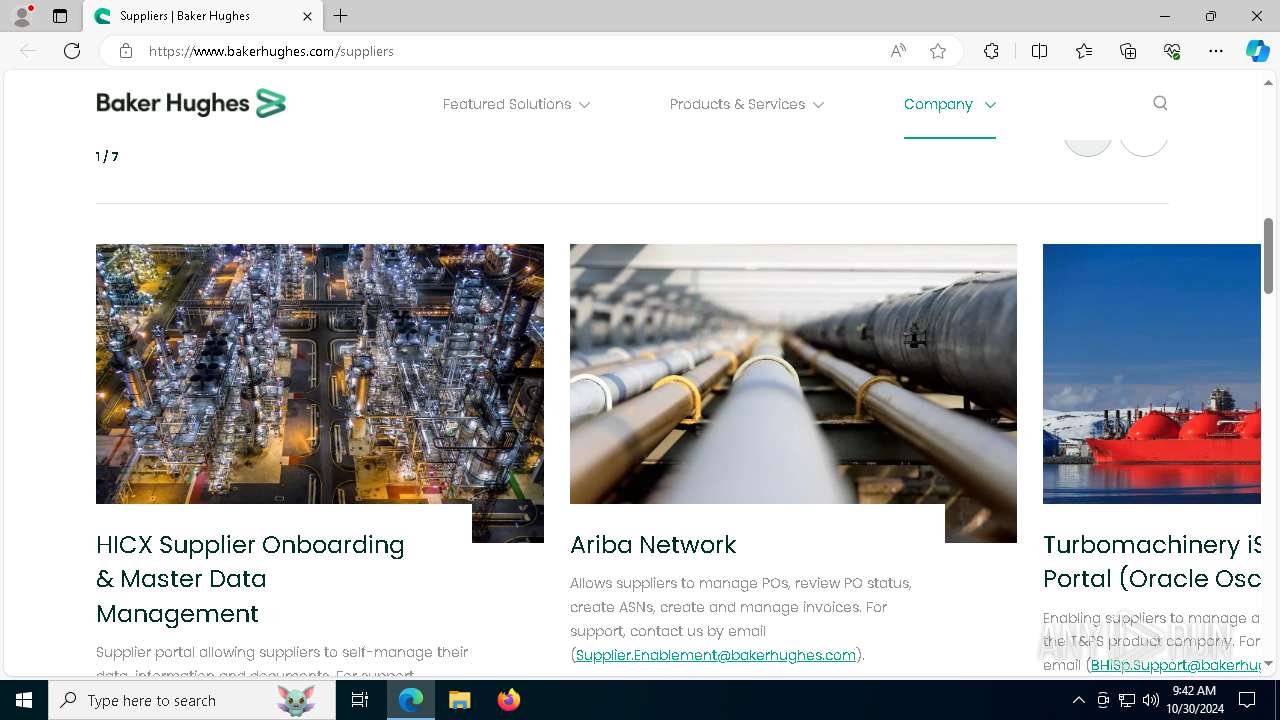Close the Suppliers | Baker Hughes tab
The width and height of the screenshot is (1280, 720).
point(307,16)
